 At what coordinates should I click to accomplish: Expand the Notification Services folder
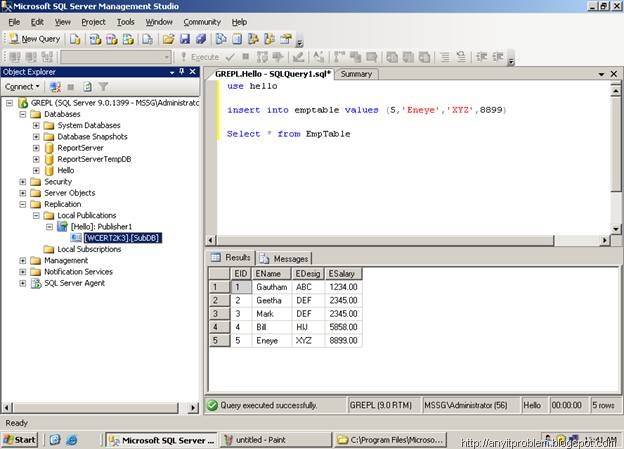23,272
